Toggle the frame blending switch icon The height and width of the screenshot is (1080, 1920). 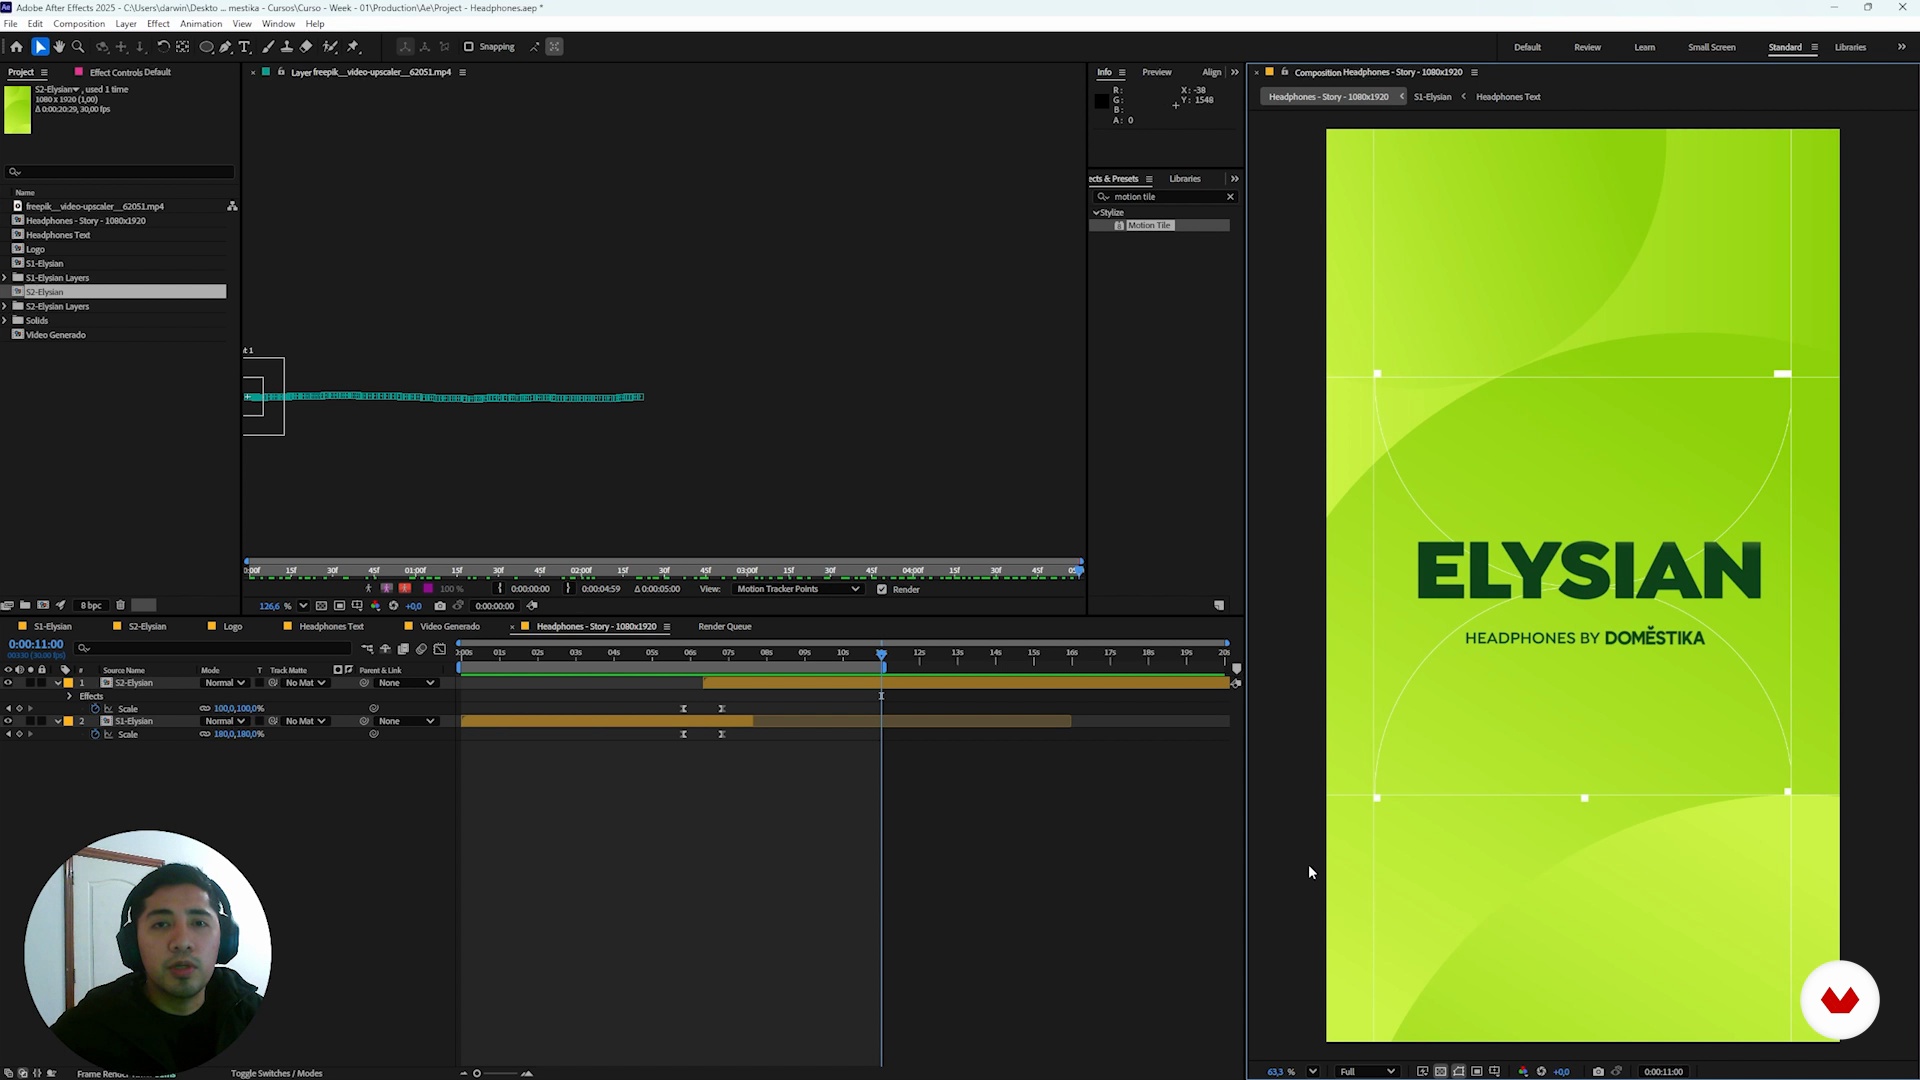pyautogui.click(x=403, y=649)
